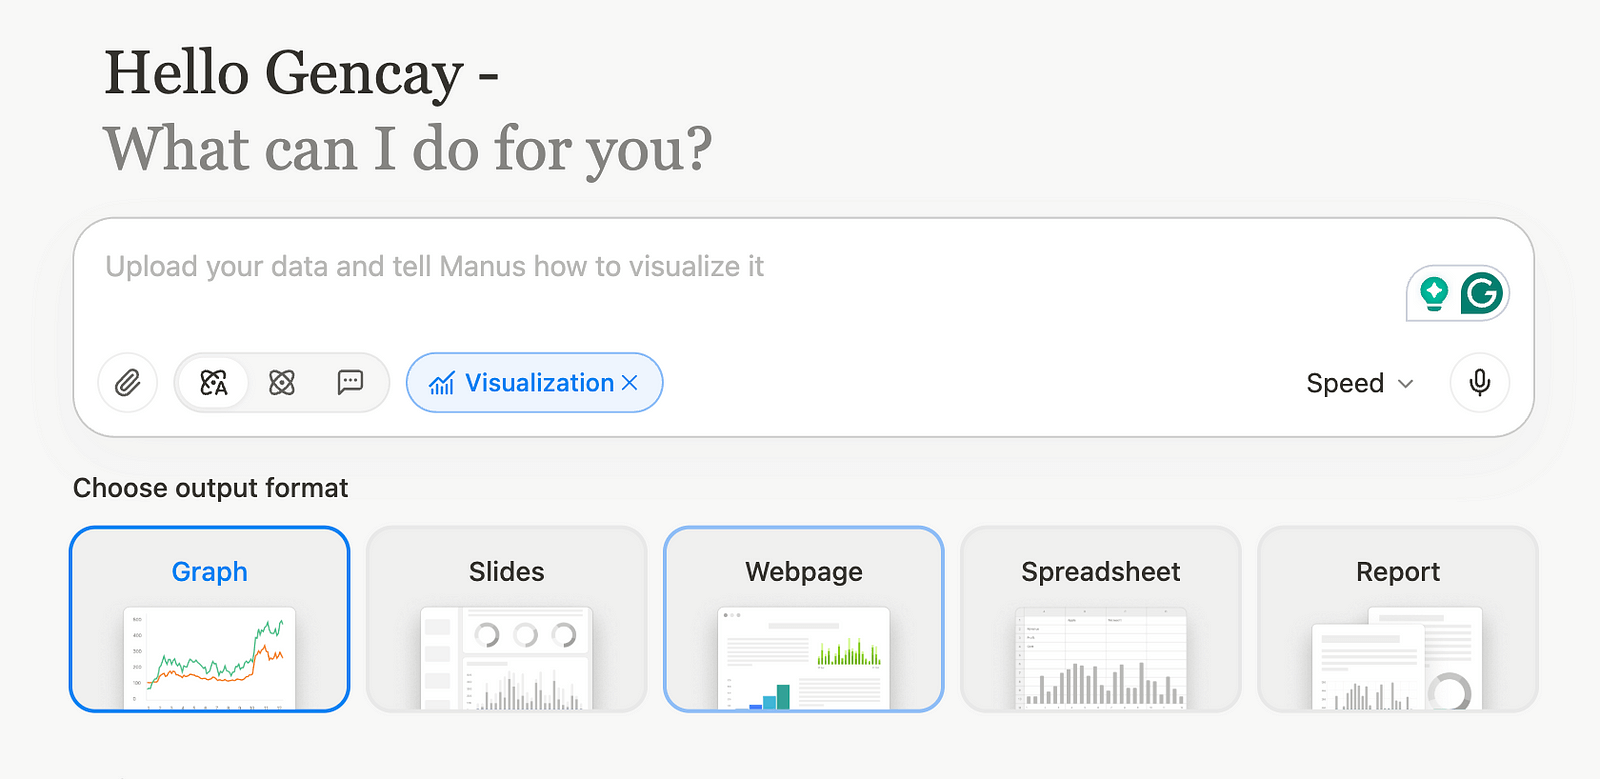1600x779 pixels.
Task: Click the Spreadsheet preview thumbnail with the bar chart
Action: click(1100, 657)
